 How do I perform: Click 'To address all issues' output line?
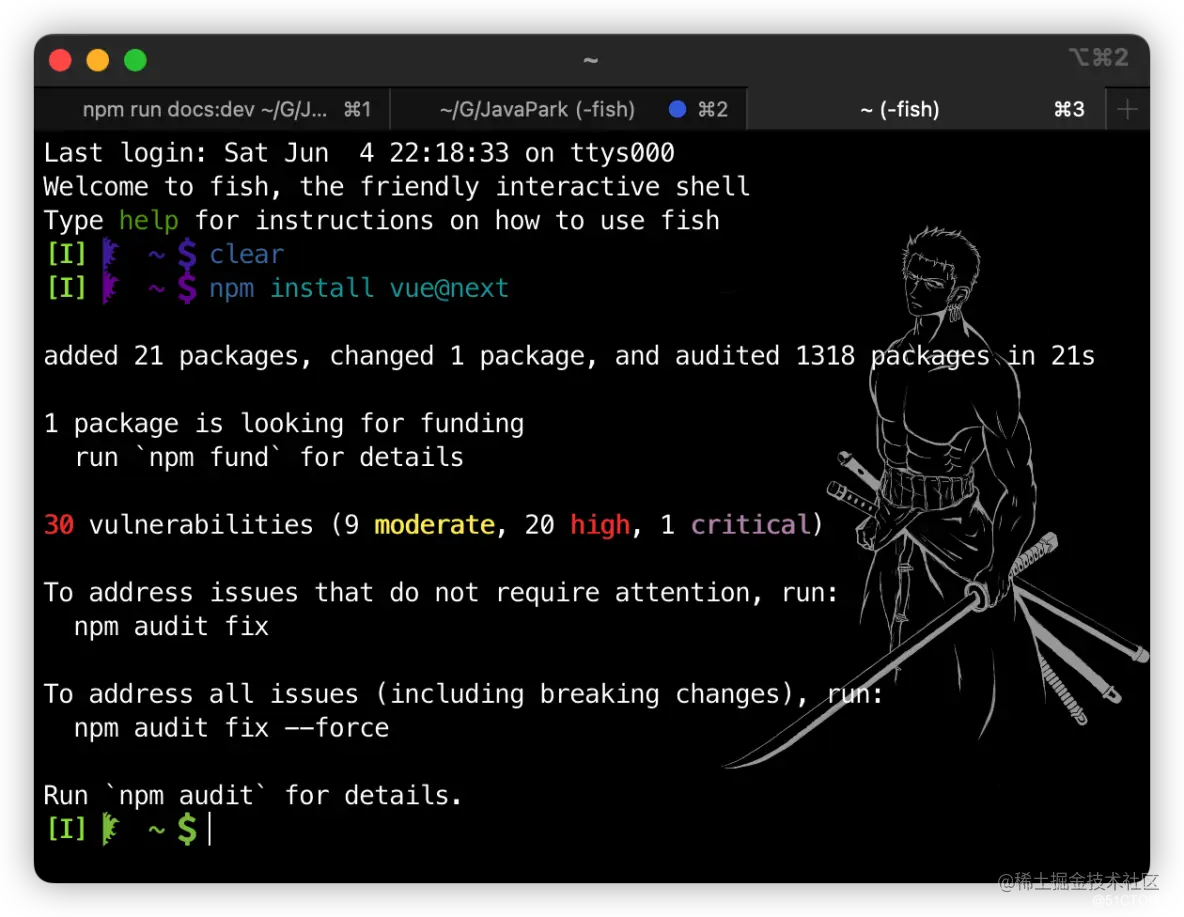pos(463,693)
